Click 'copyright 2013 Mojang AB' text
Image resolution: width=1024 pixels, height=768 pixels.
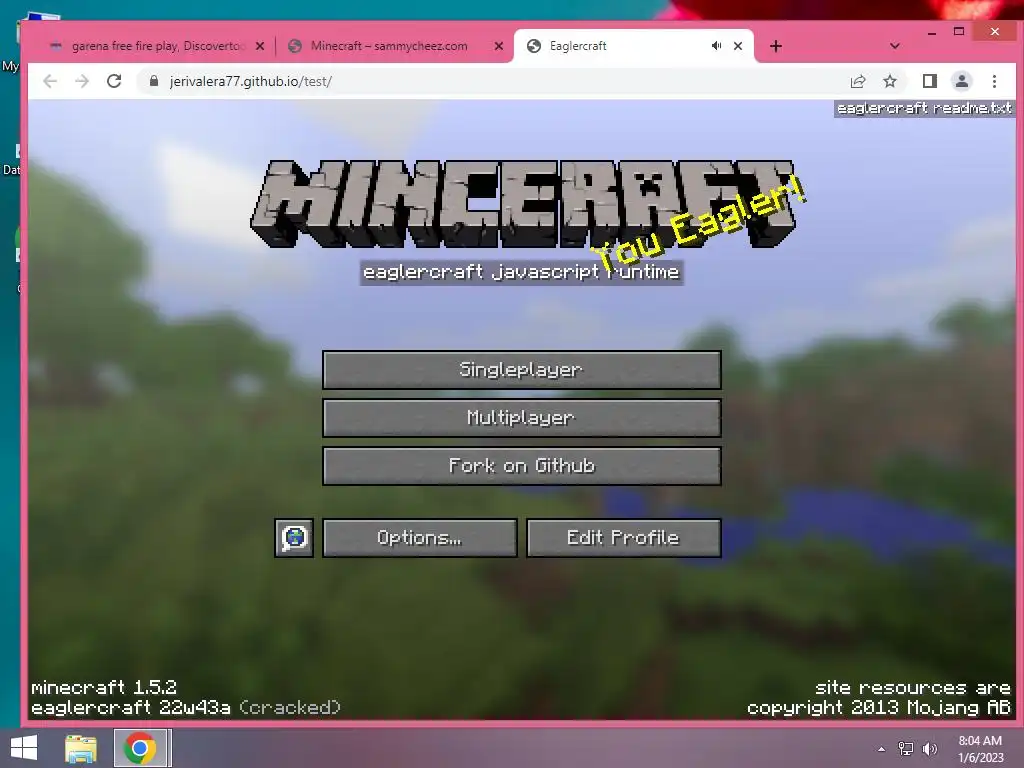coord(878,707)
